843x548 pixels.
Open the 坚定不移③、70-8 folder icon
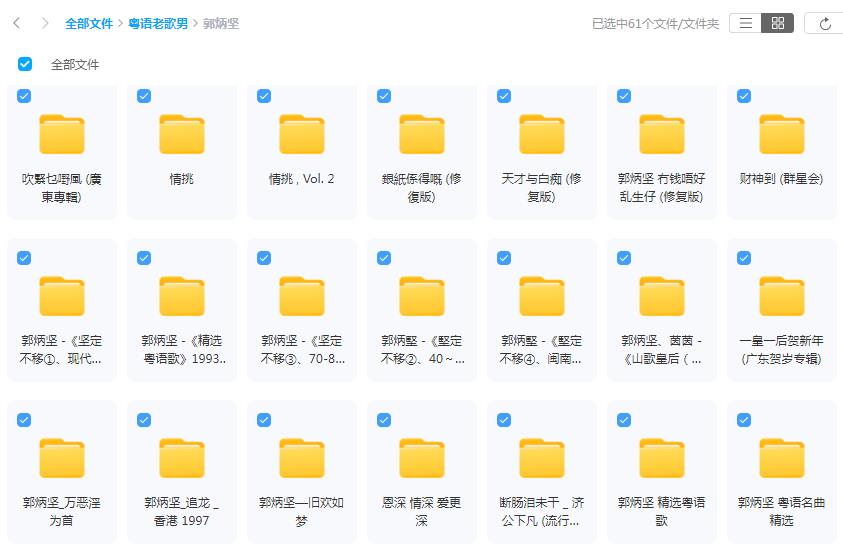(302, 296)
